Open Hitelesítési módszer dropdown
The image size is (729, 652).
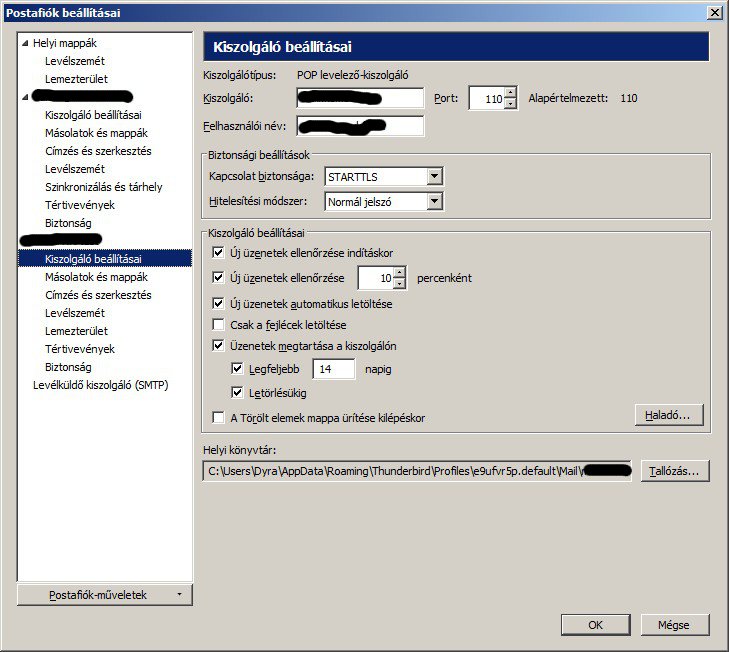click(x=434, y=201)
